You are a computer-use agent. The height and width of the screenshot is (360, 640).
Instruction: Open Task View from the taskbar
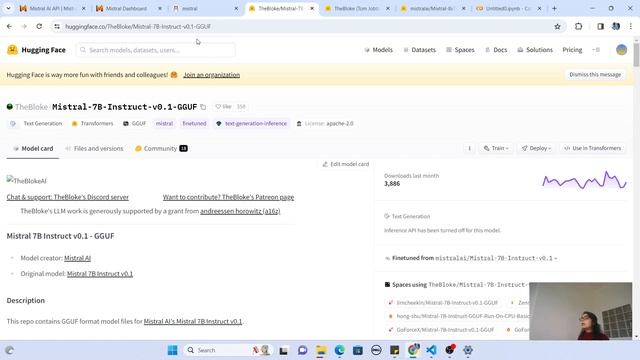(x=284, y=350)
